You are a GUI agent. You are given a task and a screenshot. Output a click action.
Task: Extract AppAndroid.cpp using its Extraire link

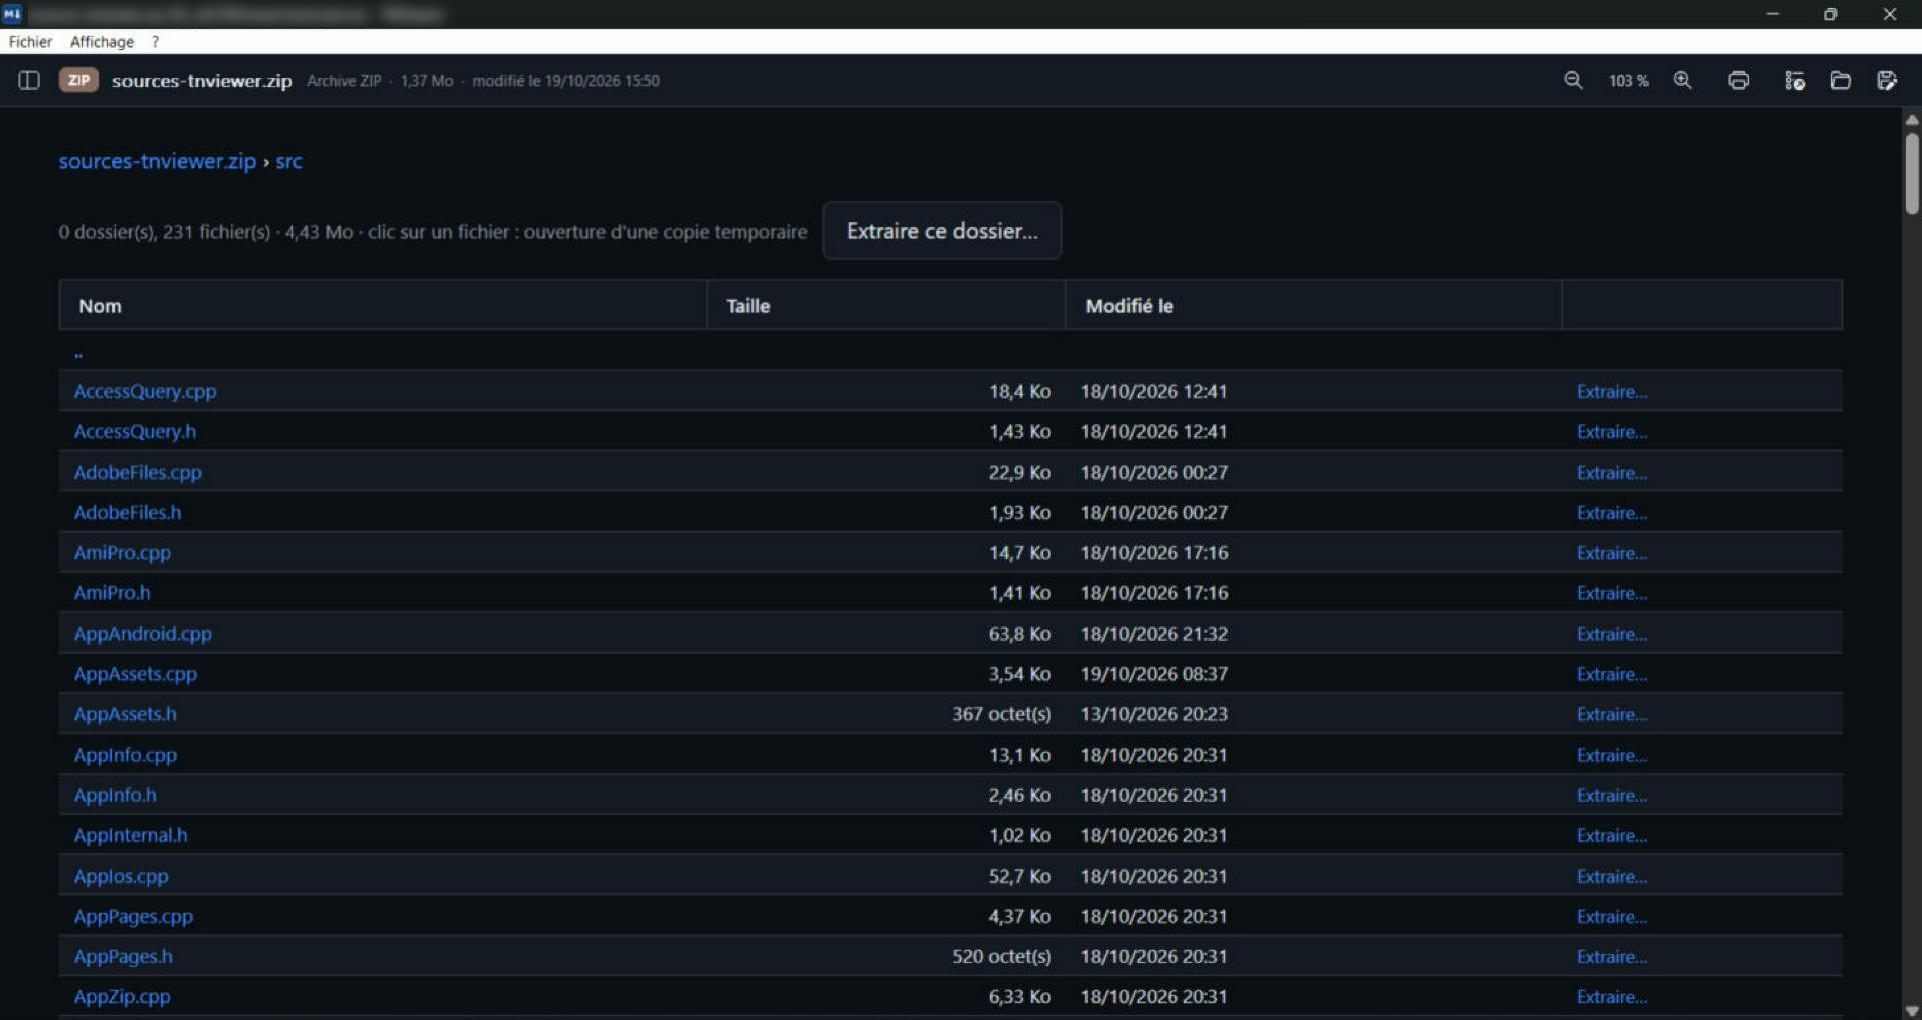pos(1611,634)
